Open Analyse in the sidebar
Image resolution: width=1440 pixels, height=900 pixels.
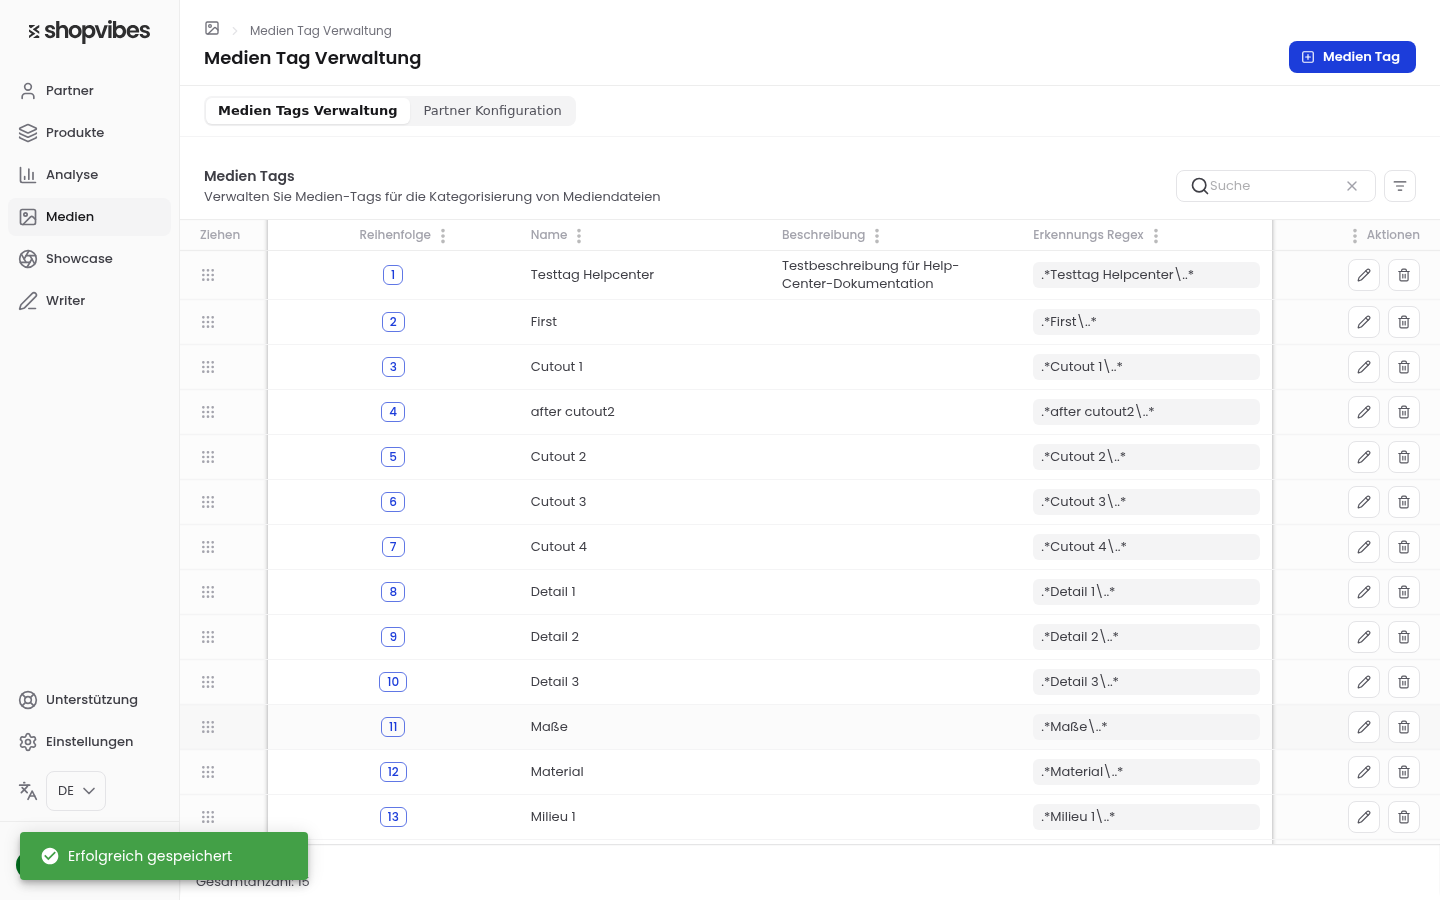click(89, 175)
